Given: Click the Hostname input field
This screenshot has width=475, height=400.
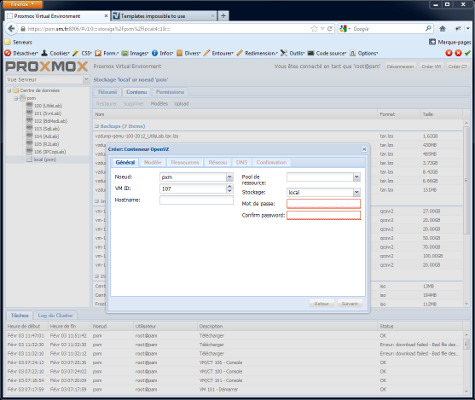Looking at the screenshot, I should 196,200.
